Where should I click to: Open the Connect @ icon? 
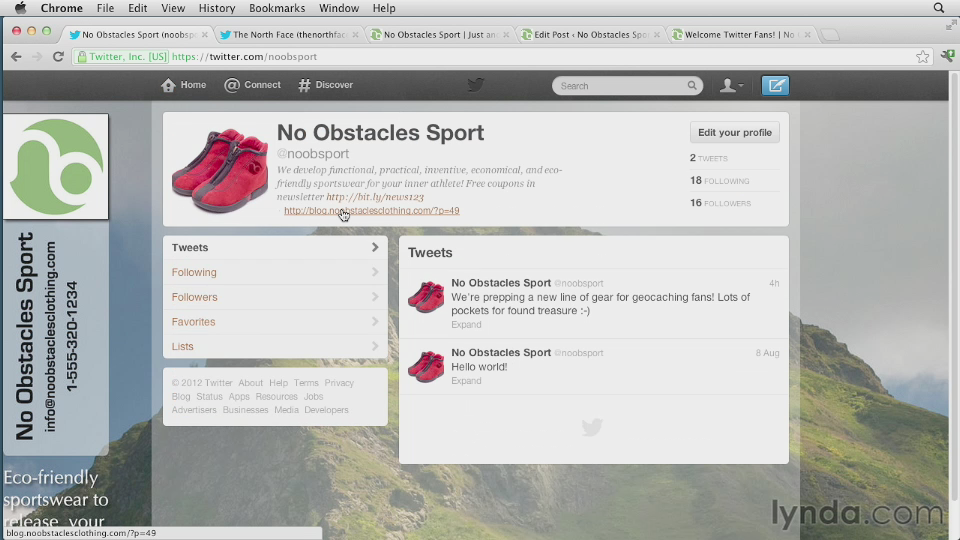(232, 85)
